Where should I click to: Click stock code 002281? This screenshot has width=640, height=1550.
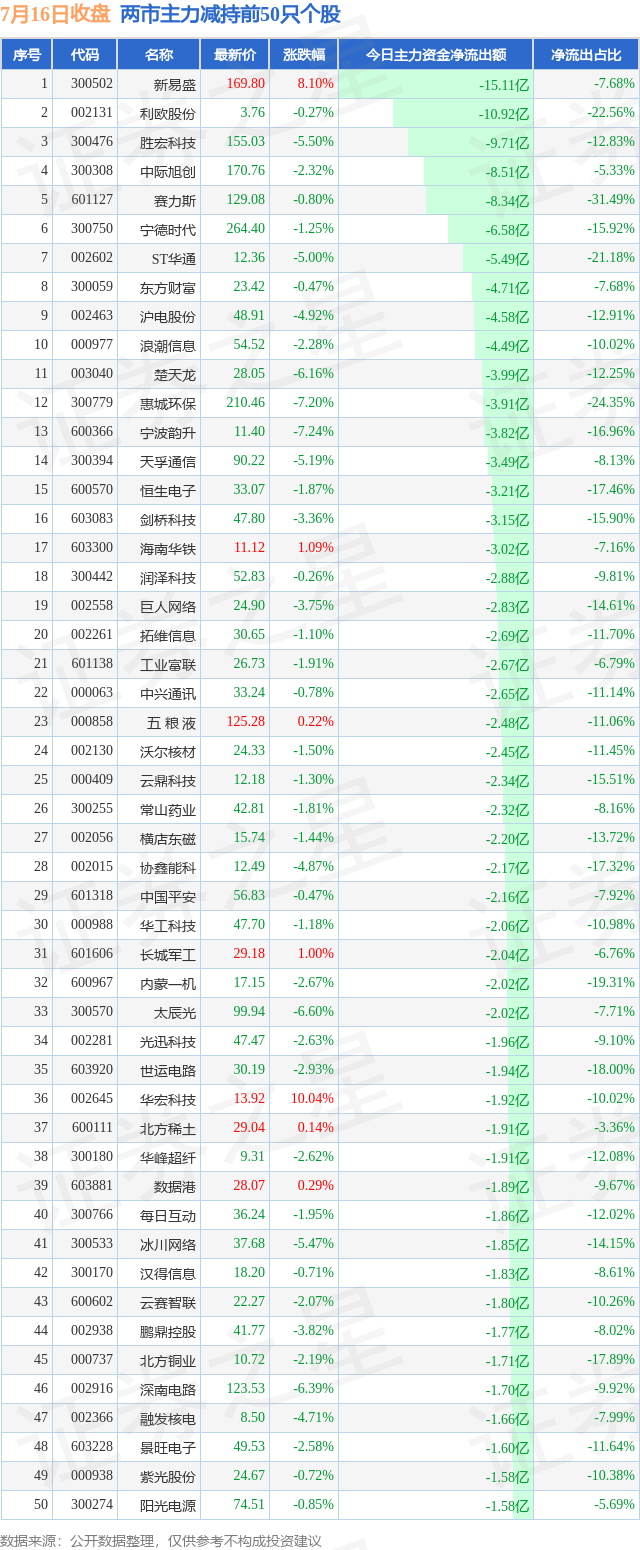(91, 1042)
